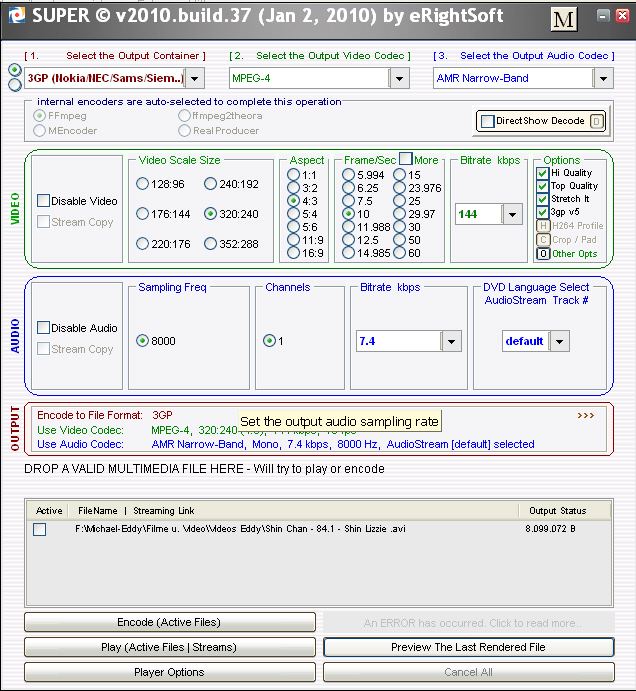
Task: Uncheck the 3gp v5 option
Action: (543, 212)
